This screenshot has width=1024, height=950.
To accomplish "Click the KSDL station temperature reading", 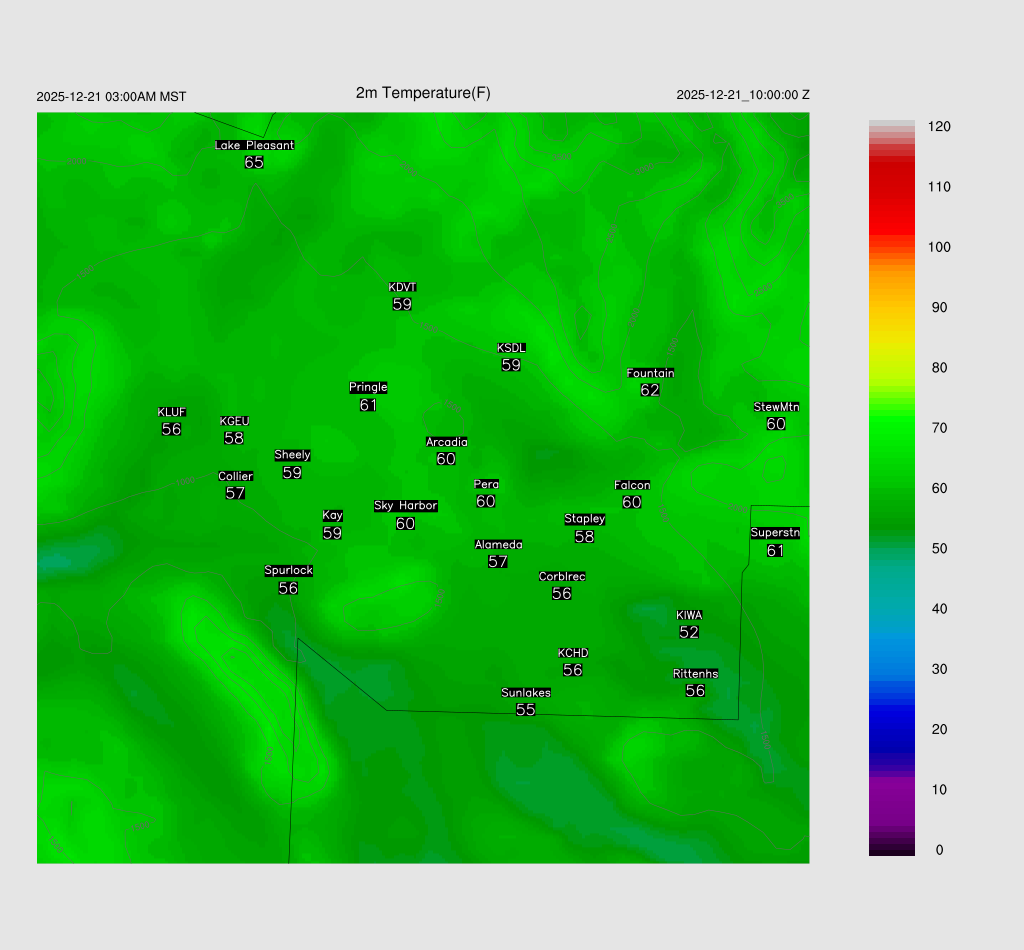I will click(x=511, y=365).
